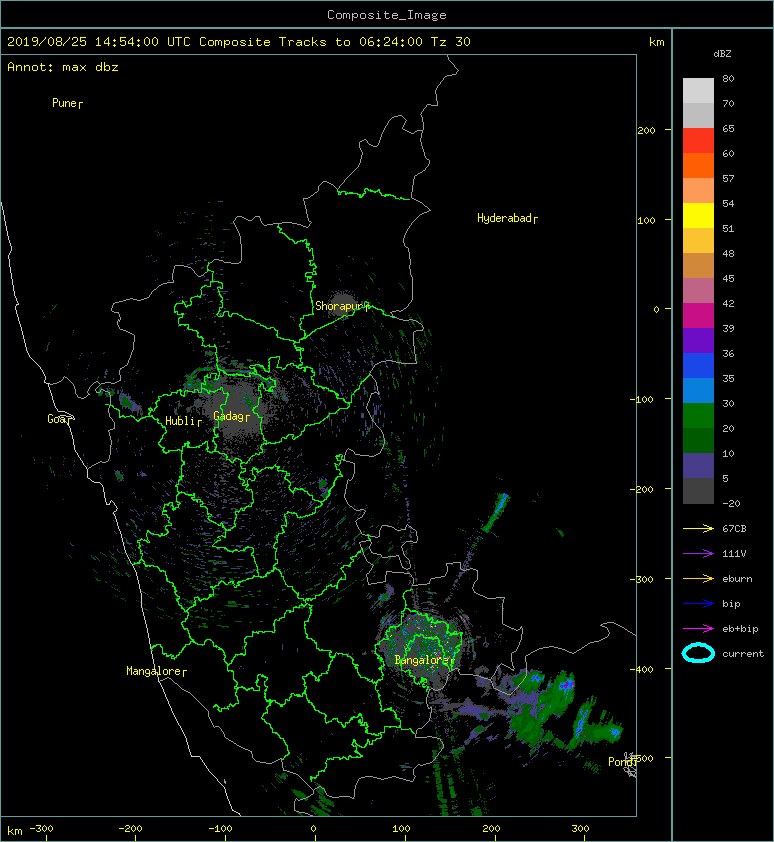The image size is (774, 842).
Task: Select the dark gray -20 to 5 dBZ swatch
Action: [x=698, y=490]
